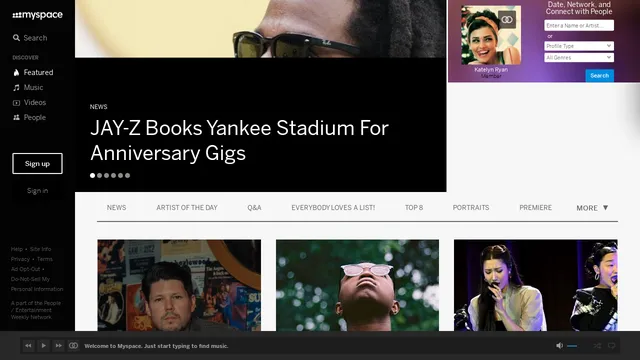Focus the Enter a Name or Artist field

pyautogui.click(x=579, y=26)
